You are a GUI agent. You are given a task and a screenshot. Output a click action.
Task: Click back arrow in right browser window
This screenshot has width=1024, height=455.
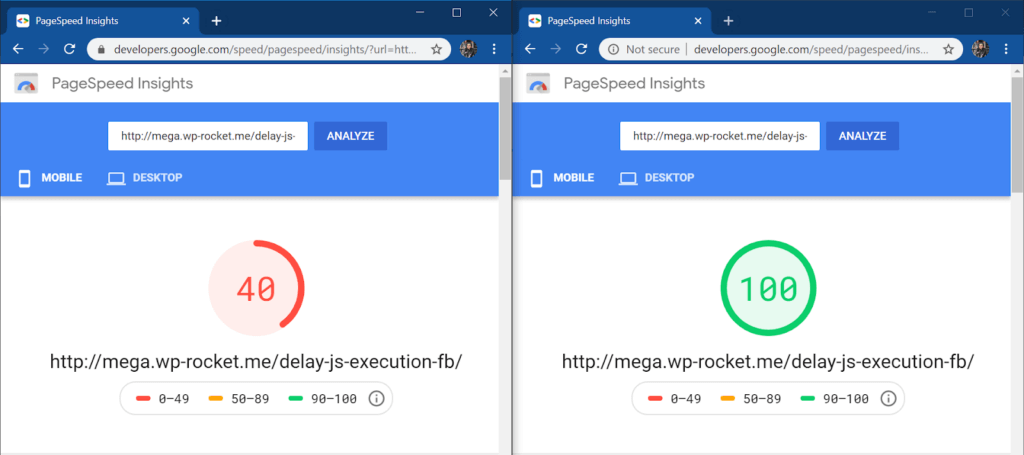point(530,49)
